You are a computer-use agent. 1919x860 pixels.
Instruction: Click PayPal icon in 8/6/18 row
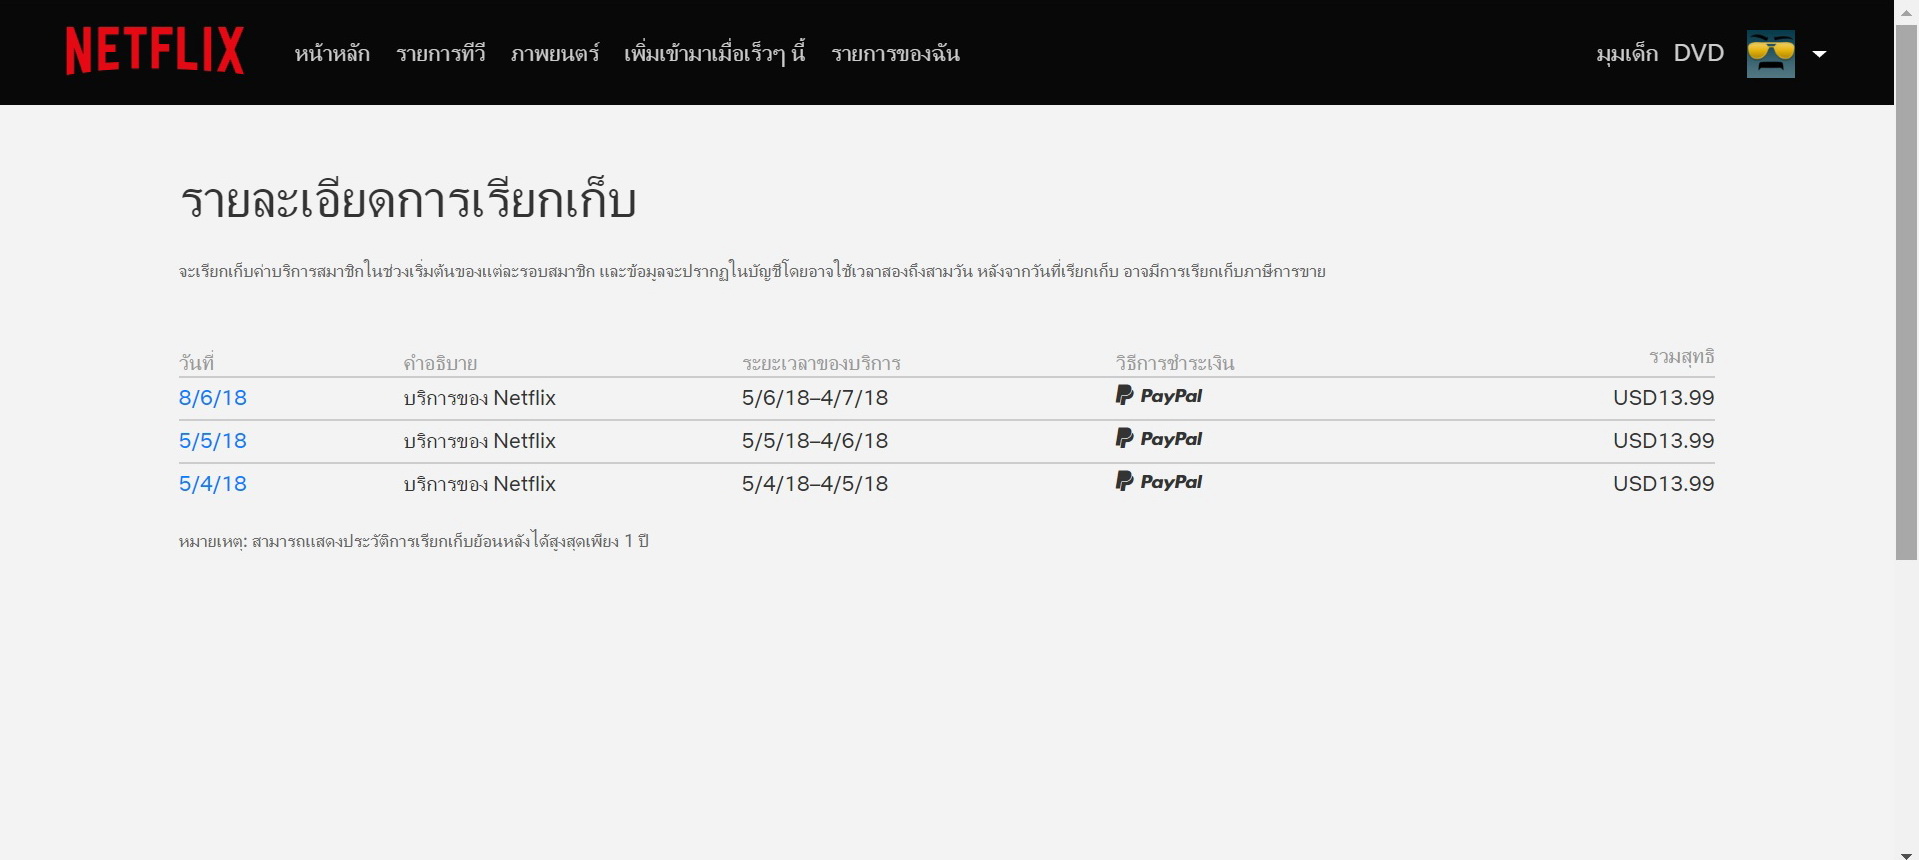tap(1159, 396)
